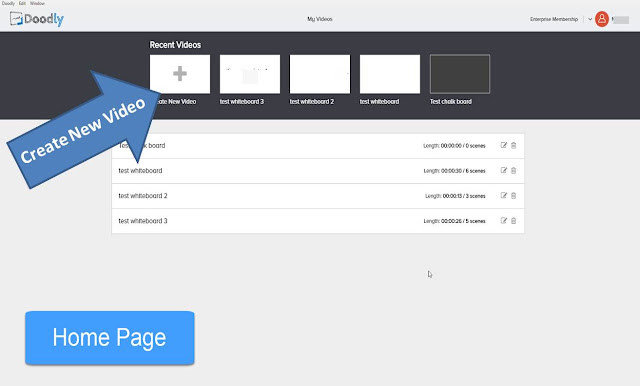Delete the test whiteboard 2 row

(513, 196)
